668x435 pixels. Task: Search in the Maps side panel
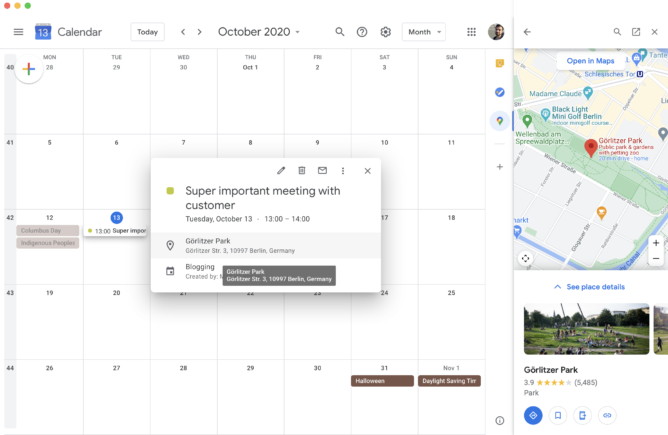pos(617,32)
